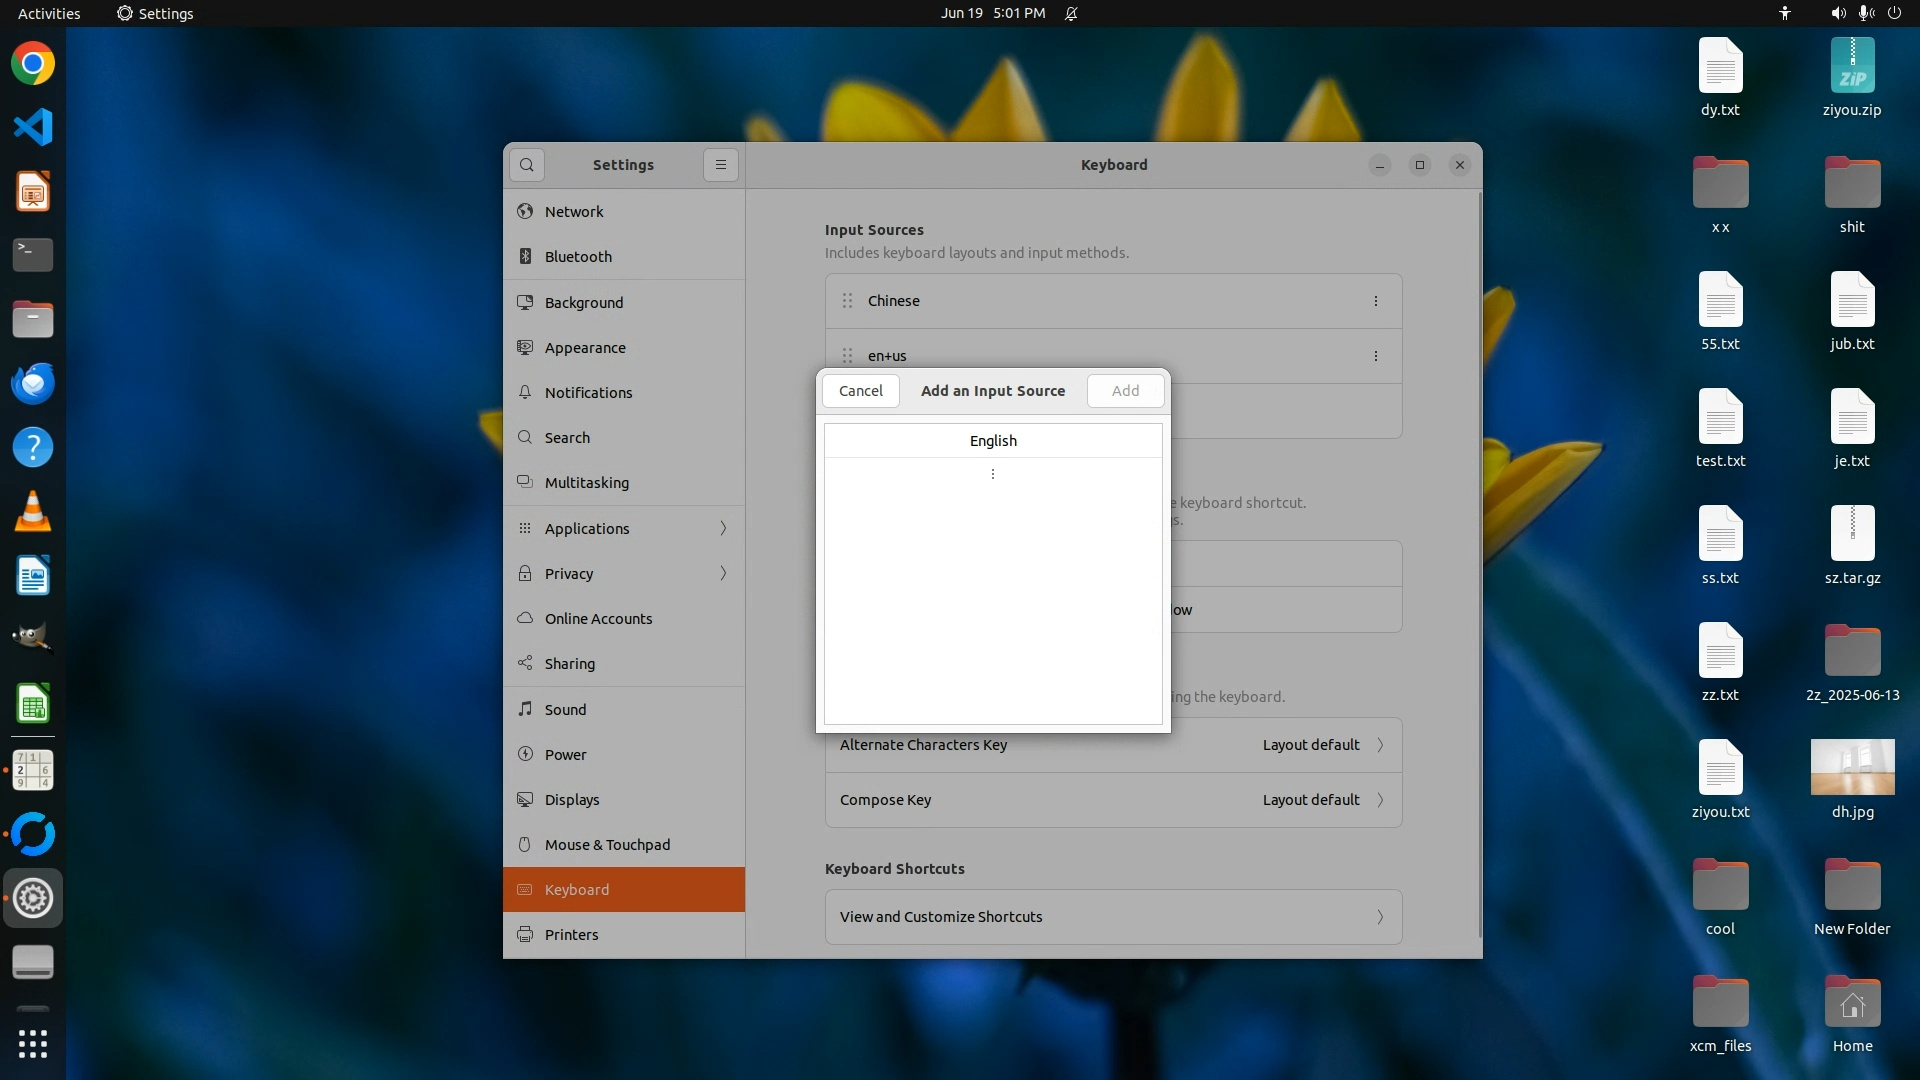Click the three-dot menu for Chinese
The image size is (1920, 1080).
point(1375,301)
